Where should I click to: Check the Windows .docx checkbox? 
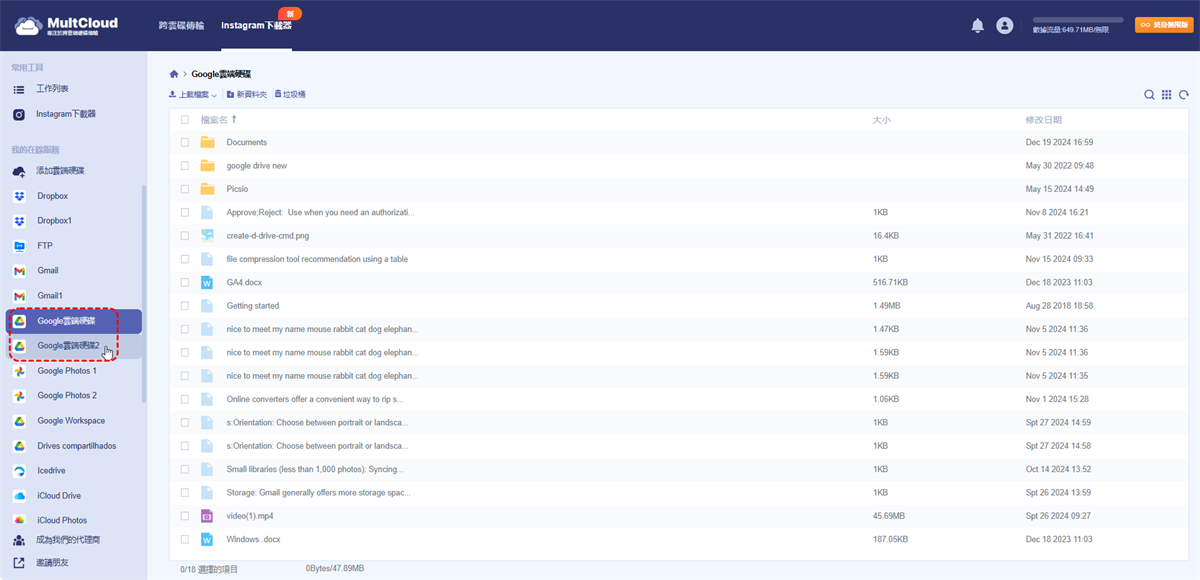click(x=185, y=539)
